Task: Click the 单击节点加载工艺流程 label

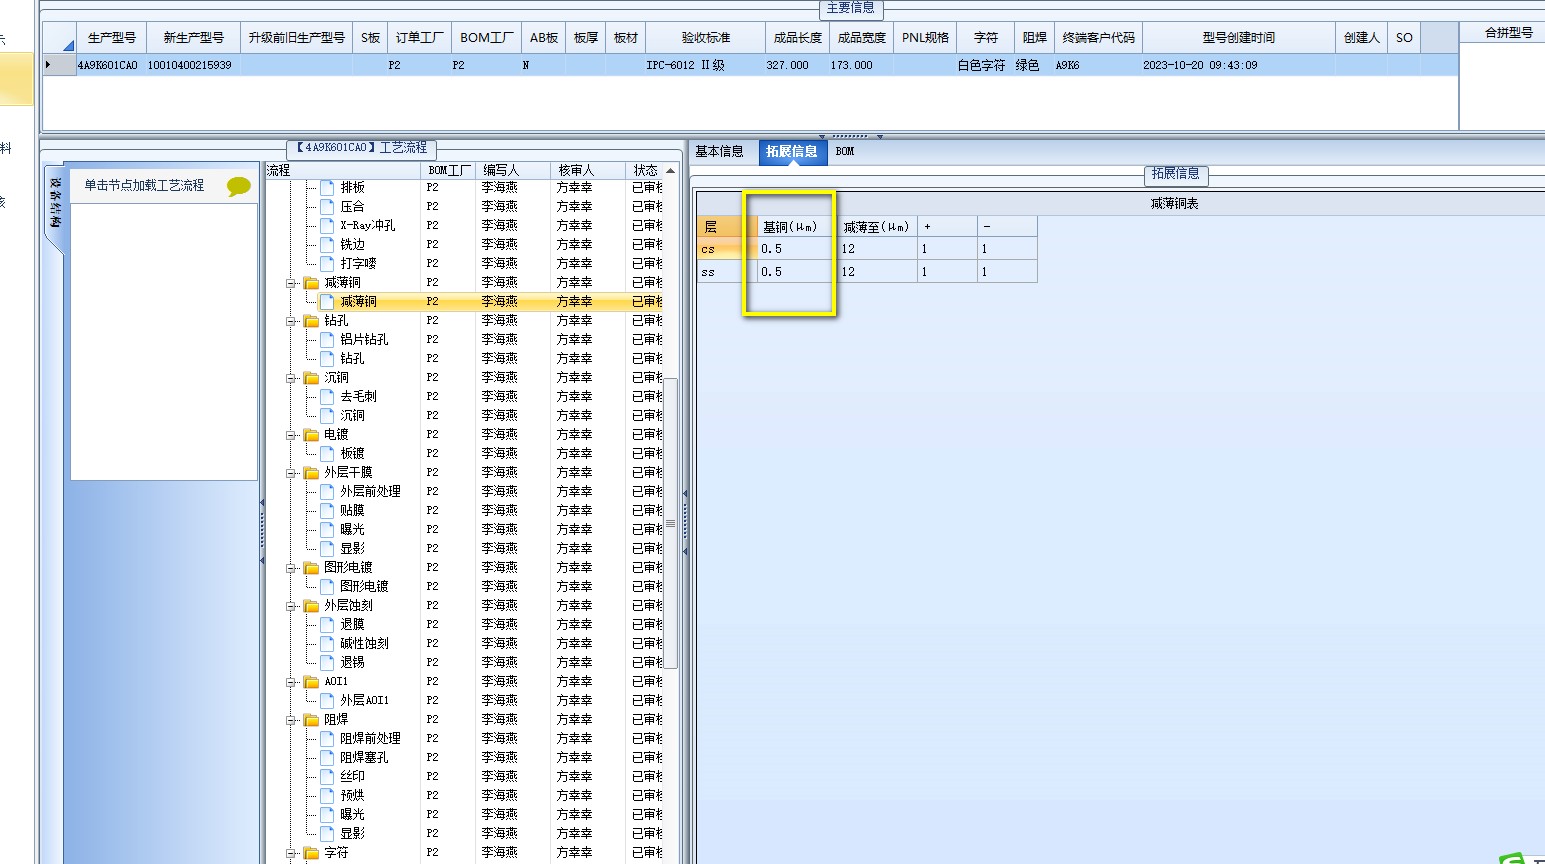Action: pos(144,186)
